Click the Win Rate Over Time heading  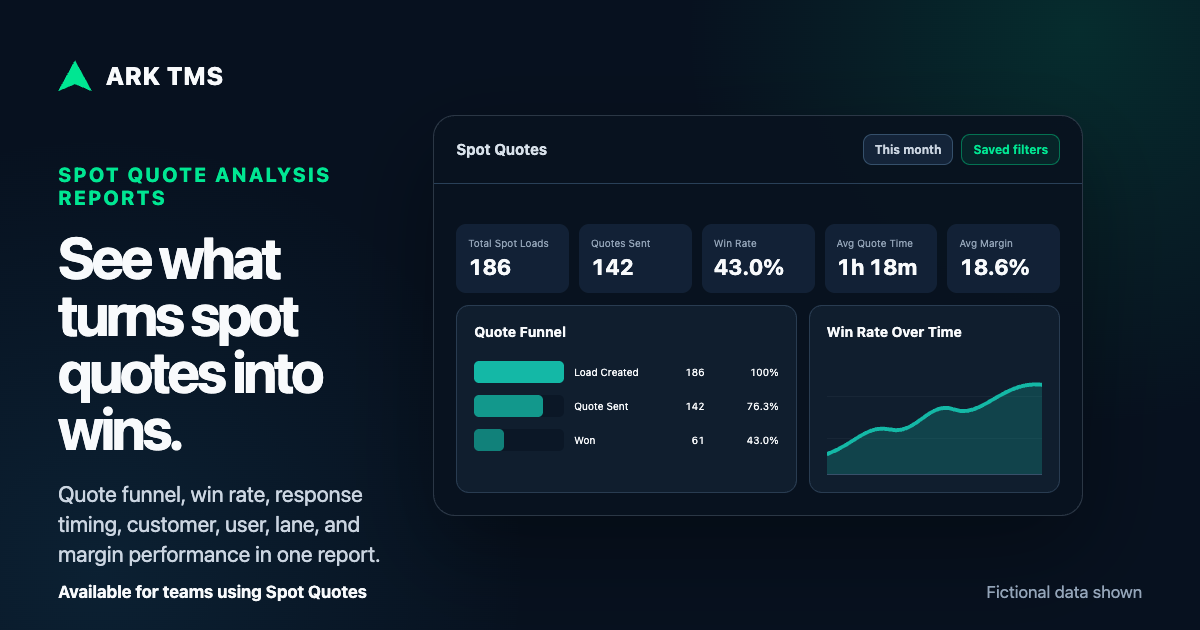(894, 332)
